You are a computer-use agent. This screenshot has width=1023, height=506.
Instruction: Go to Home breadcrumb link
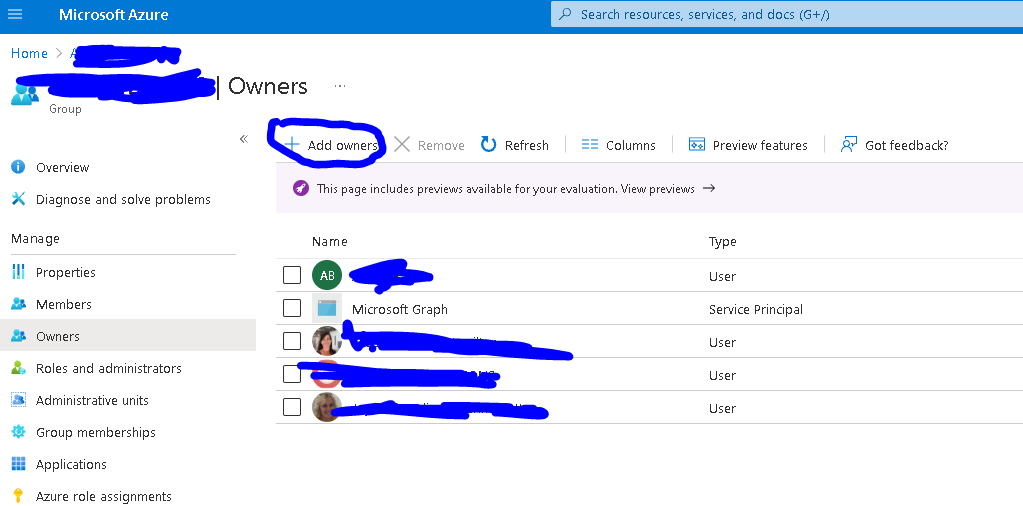(x=29, y=53)
